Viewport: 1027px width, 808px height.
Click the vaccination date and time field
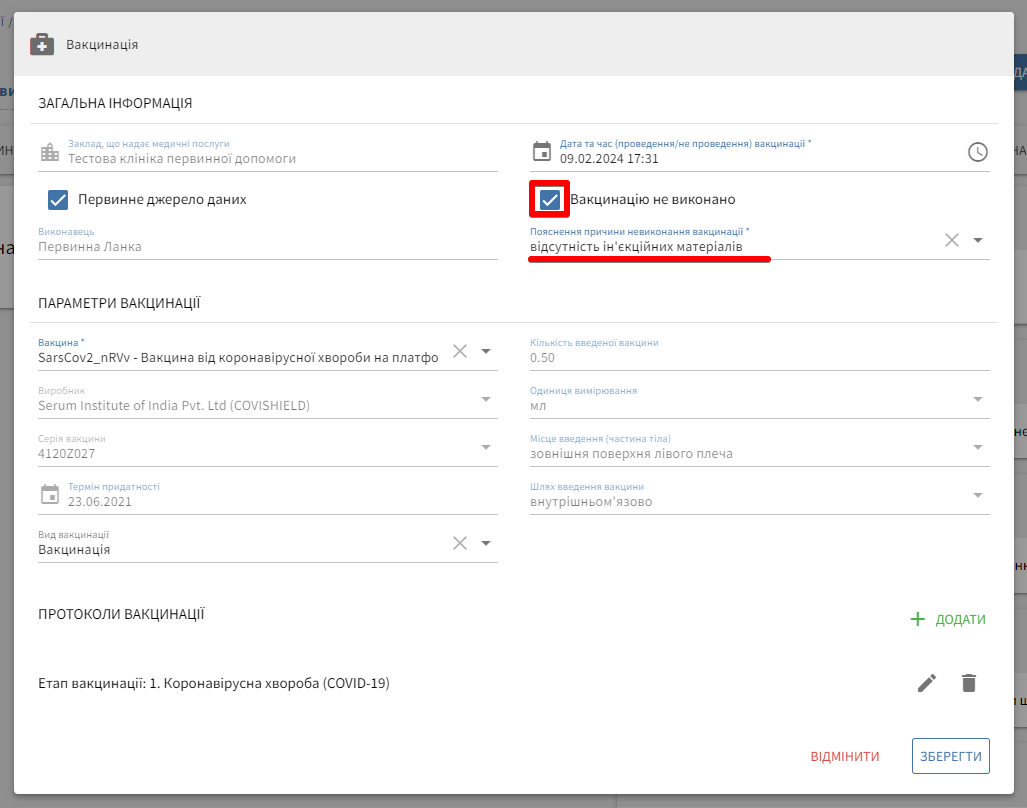750,158
